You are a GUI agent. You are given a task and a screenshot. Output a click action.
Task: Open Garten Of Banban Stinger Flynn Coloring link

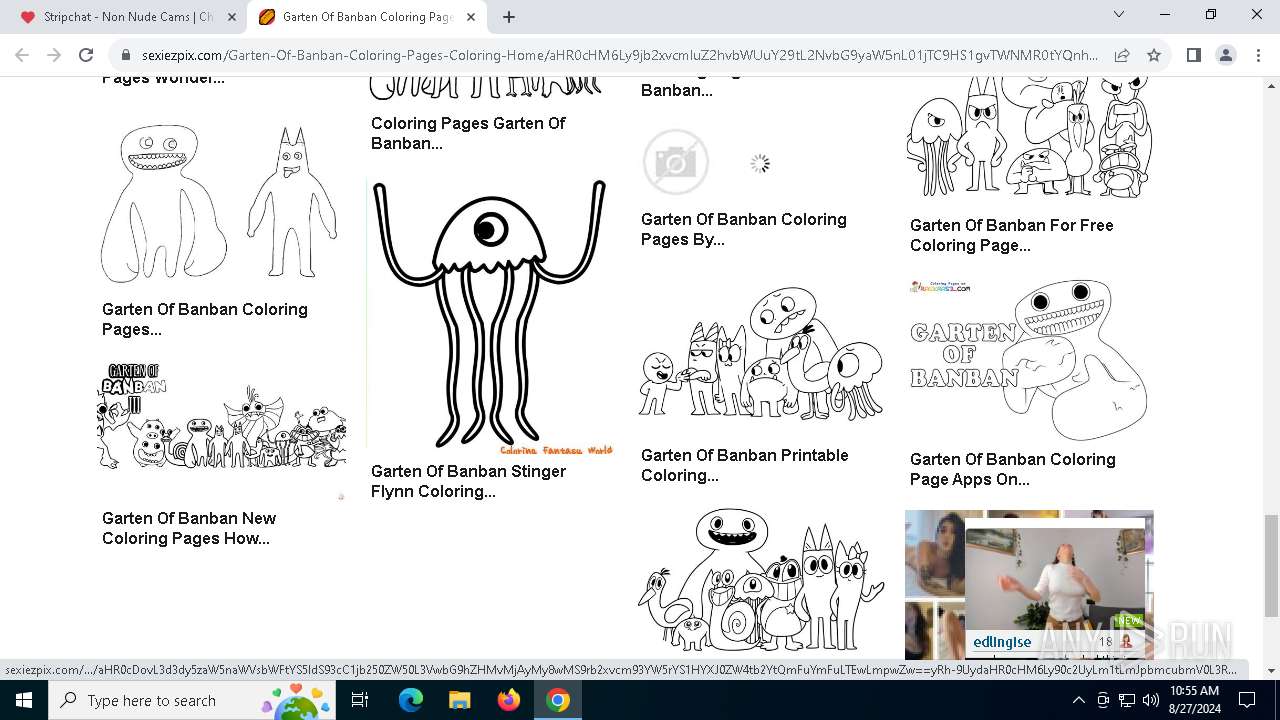tap(468, 481)
